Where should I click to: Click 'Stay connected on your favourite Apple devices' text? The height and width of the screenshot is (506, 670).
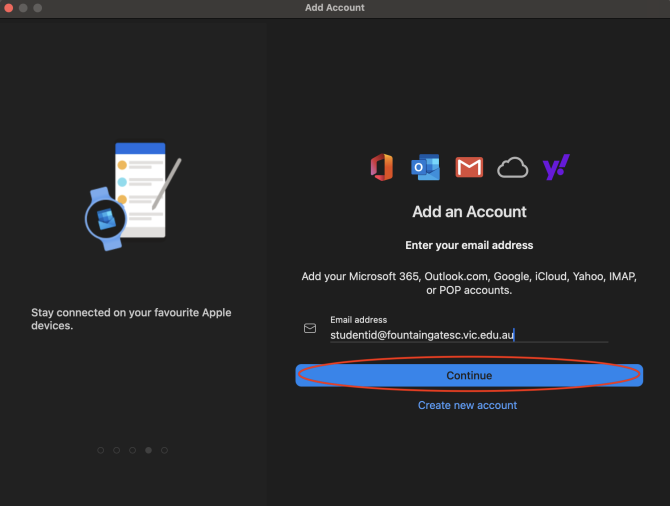[131, 319]
